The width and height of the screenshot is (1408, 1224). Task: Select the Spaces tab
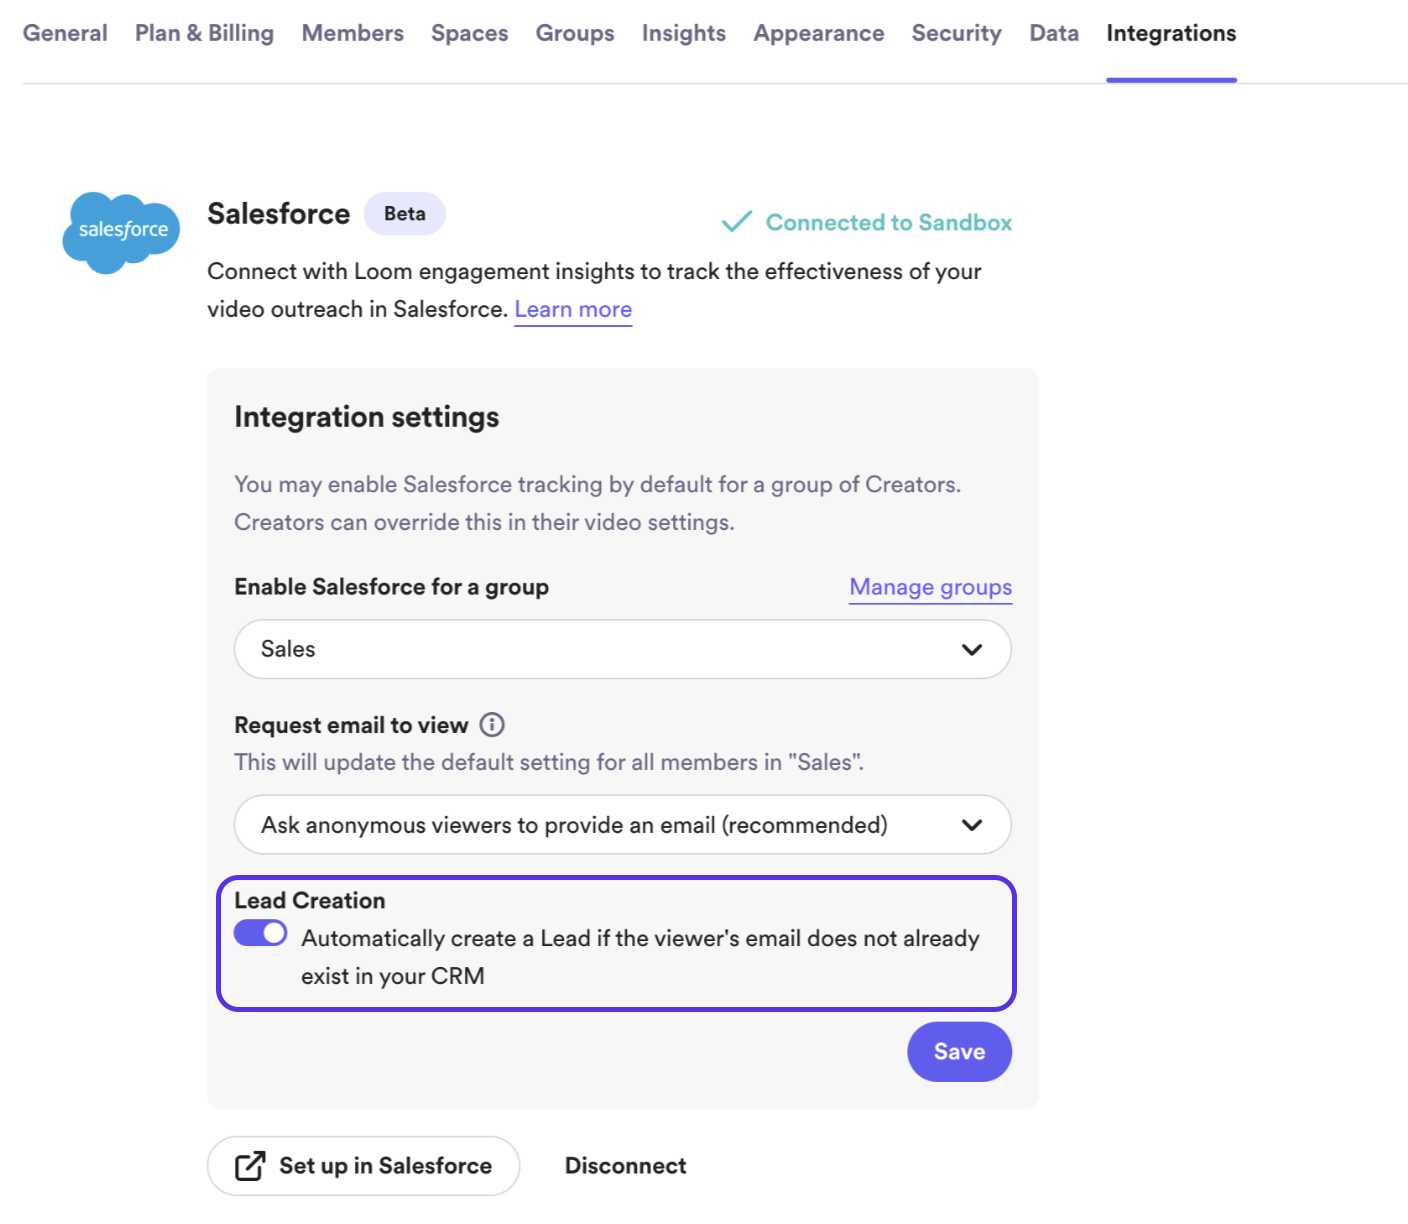(469, 33)
